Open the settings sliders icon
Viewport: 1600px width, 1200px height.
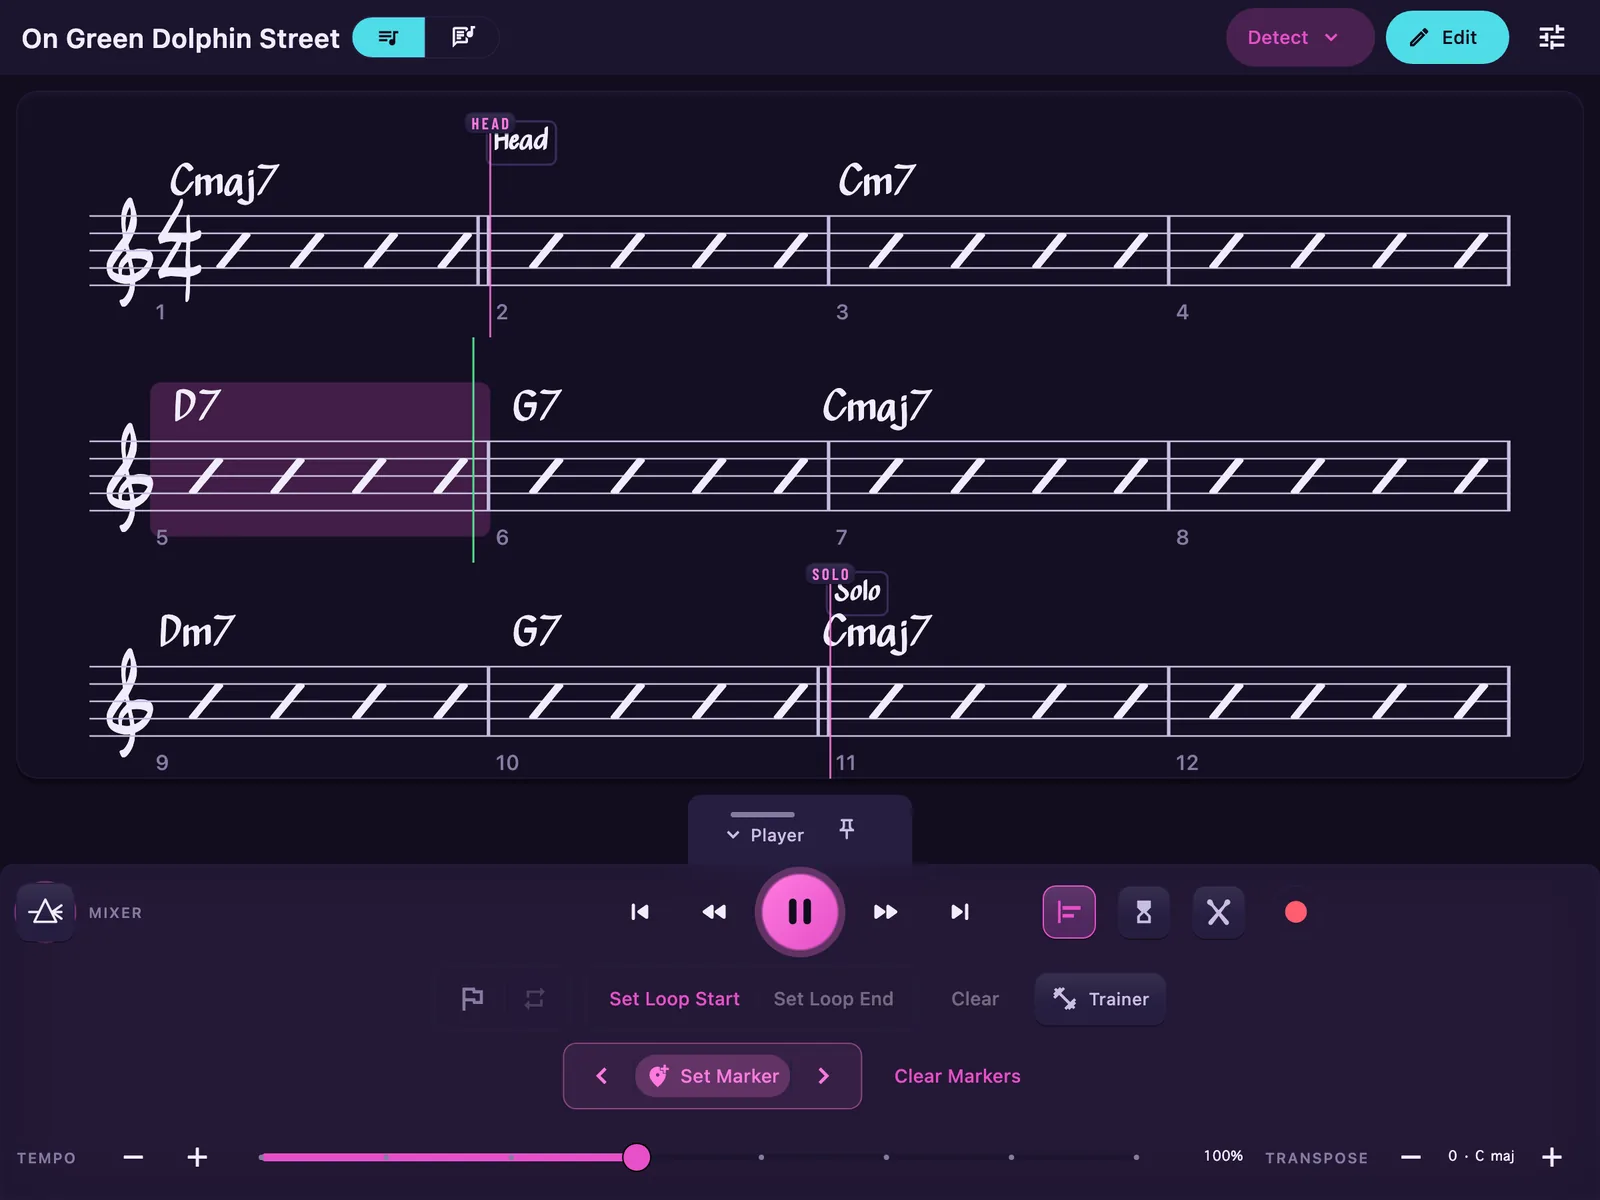click(x=1552, y=37)
